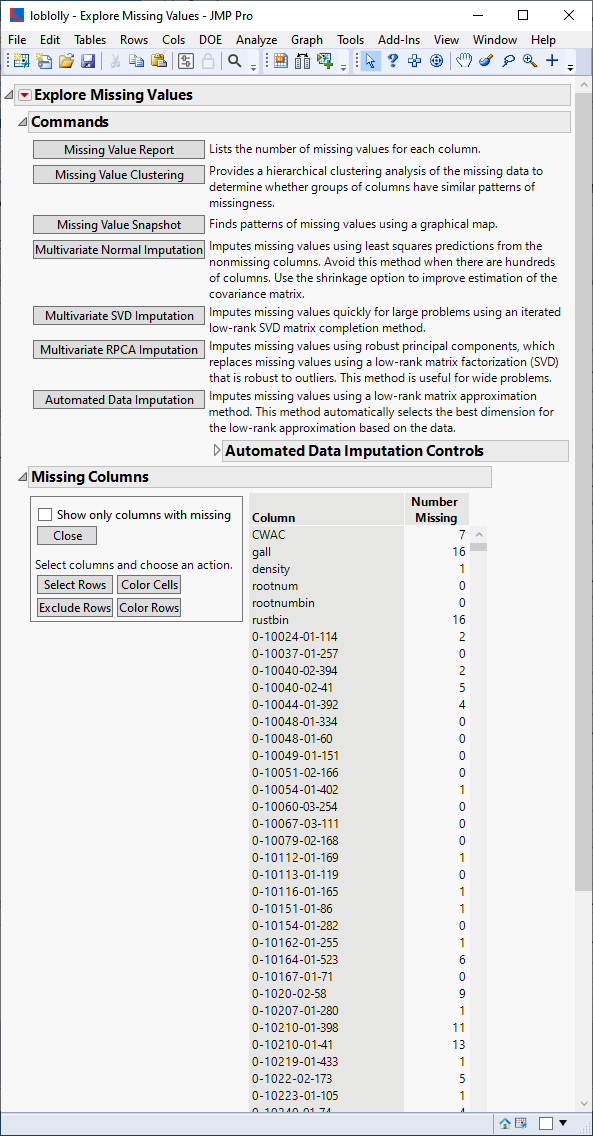Screen dimensions: 593x1136
Task: Open the Home Window from the status bar
Action: (x=504, y=1123)
